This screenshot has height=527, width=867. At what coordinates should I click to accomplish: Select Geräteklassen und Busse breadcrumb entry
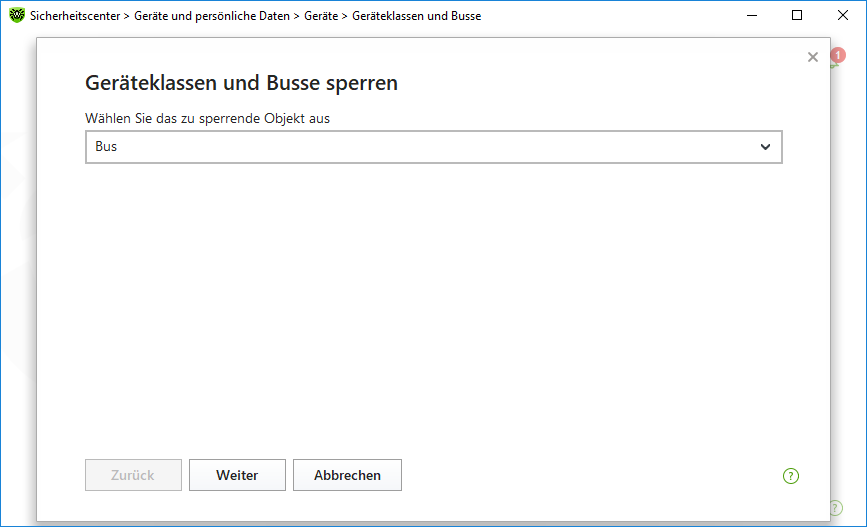416,16
